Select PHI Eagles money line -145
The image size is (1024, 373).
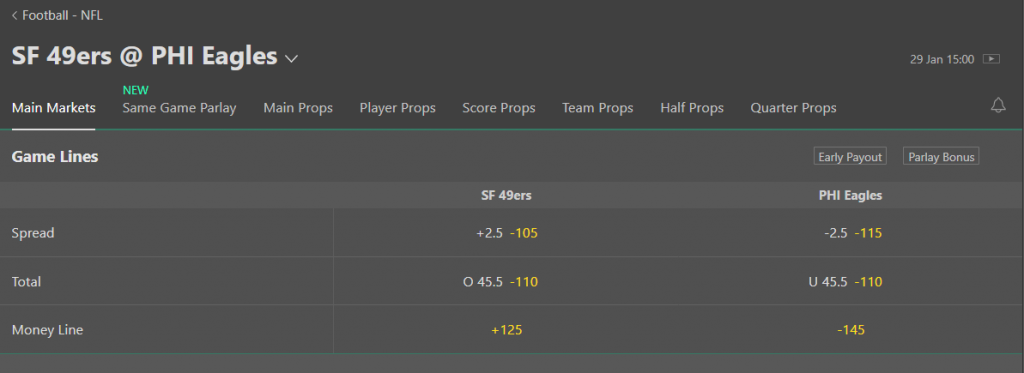pyautogui.click(x=852, y=330)
